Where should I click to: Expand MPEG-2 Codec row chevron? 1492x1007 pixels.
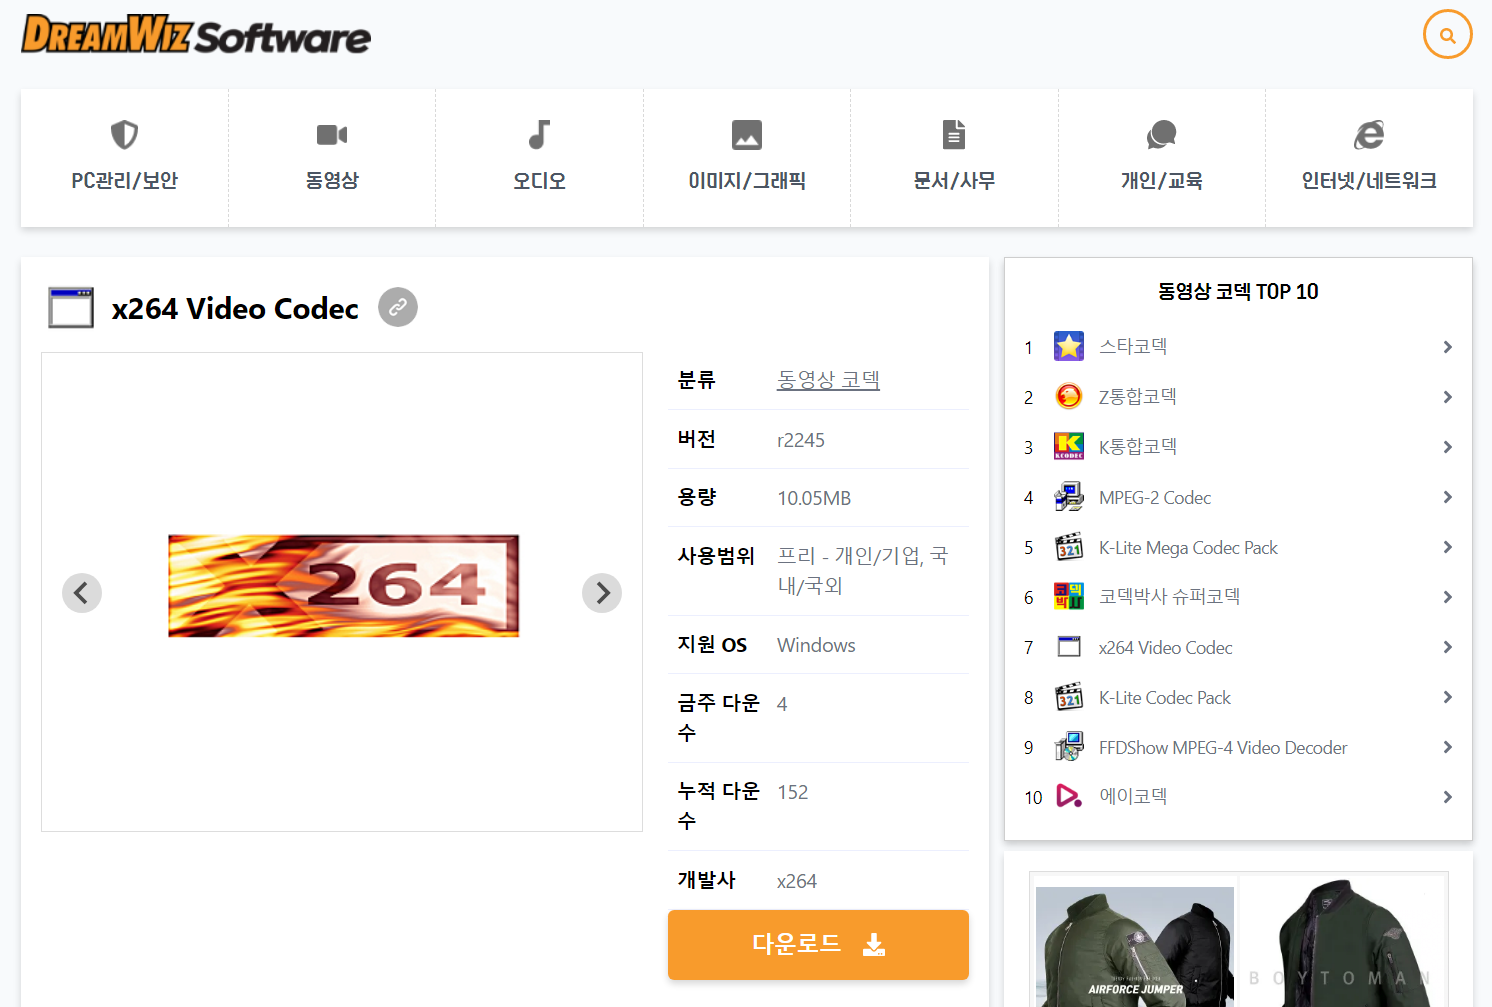1447,497
